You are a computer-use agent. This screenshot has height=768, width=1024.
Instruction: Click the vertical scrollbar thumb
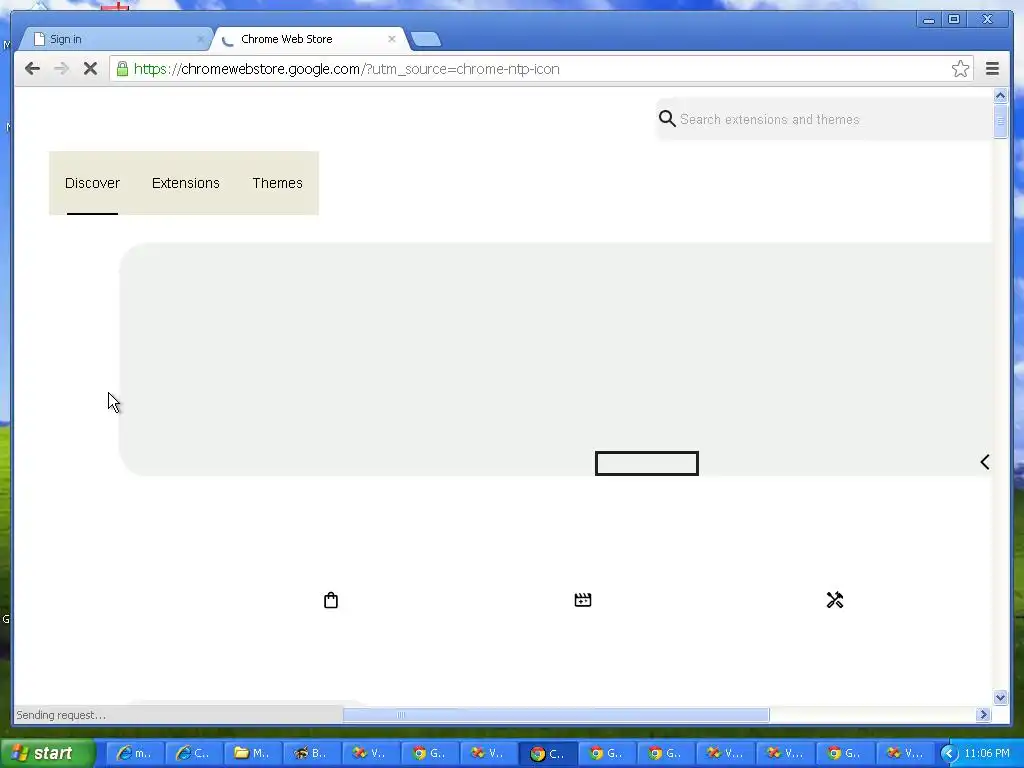coord(1000,121)
